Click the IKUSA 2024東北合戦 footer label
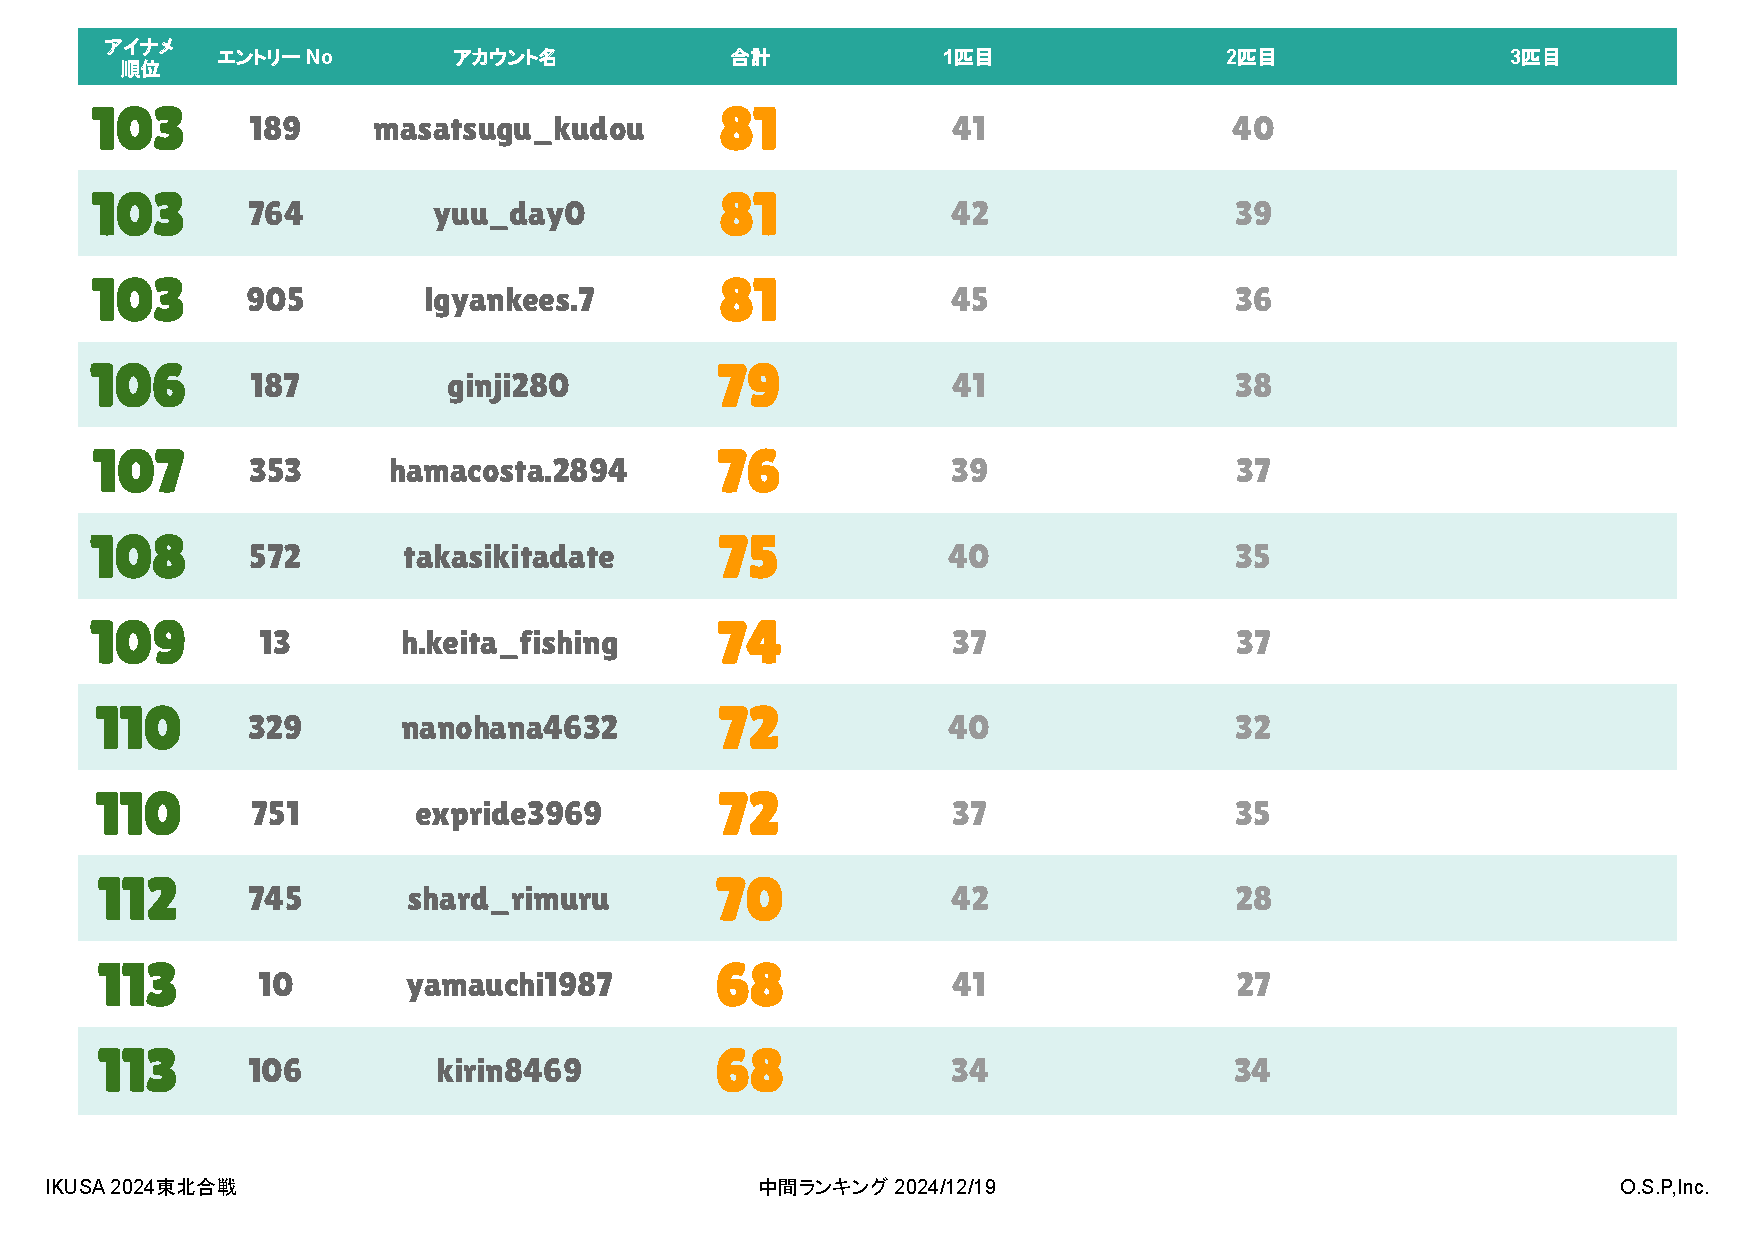This screenshot has height=1240, width=1755. pyautogui.click(x=141, y=1187)
